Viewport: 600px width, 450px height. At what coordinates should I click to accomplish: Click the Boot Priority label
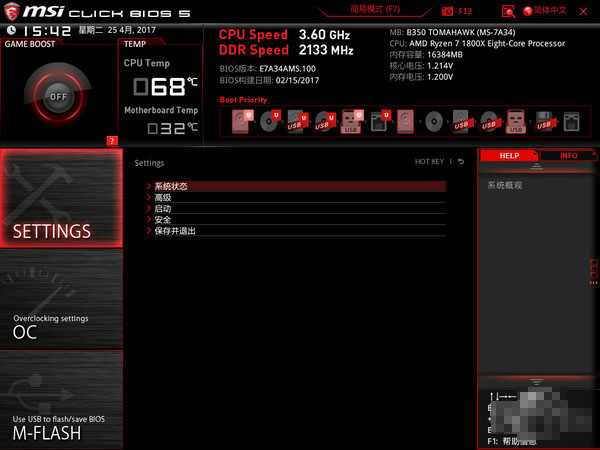click(x=243, y=99)
